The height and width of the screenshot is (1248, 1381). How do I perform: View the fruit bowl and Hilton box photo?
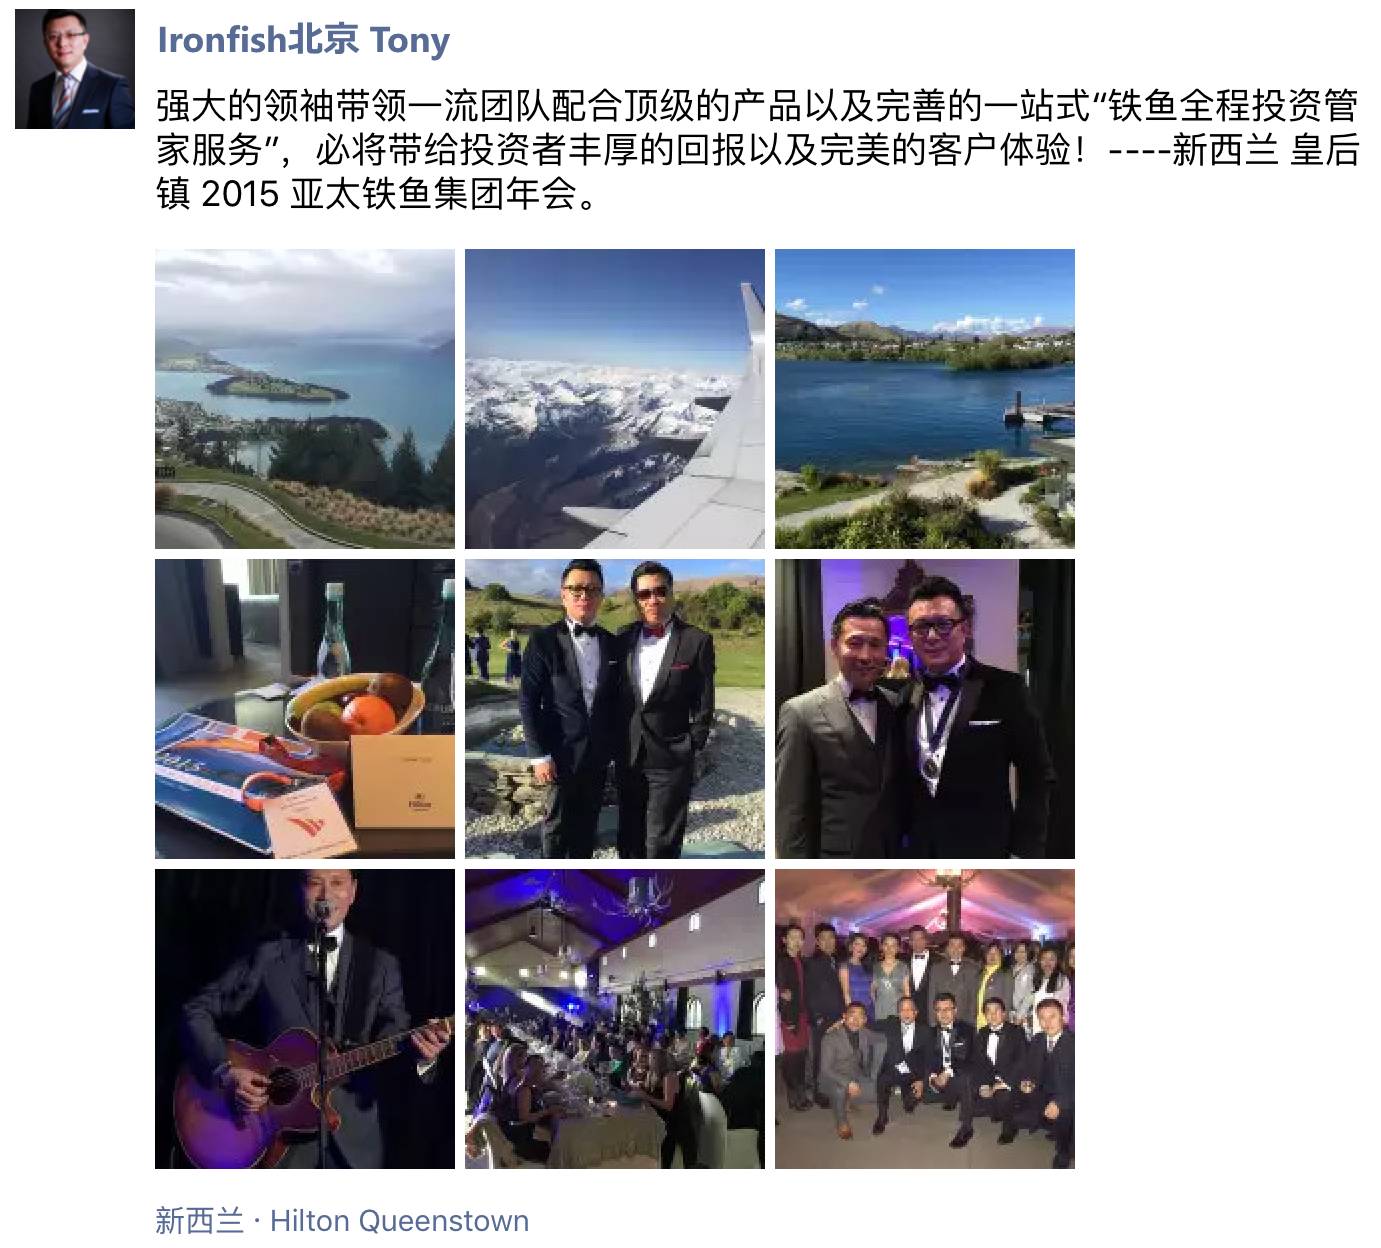(305, 709)
